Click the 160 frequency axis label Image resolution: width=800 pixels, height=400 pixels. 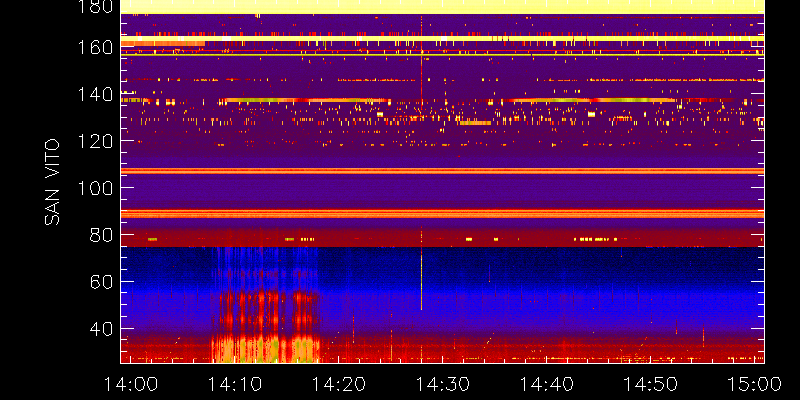click(95, 48)
